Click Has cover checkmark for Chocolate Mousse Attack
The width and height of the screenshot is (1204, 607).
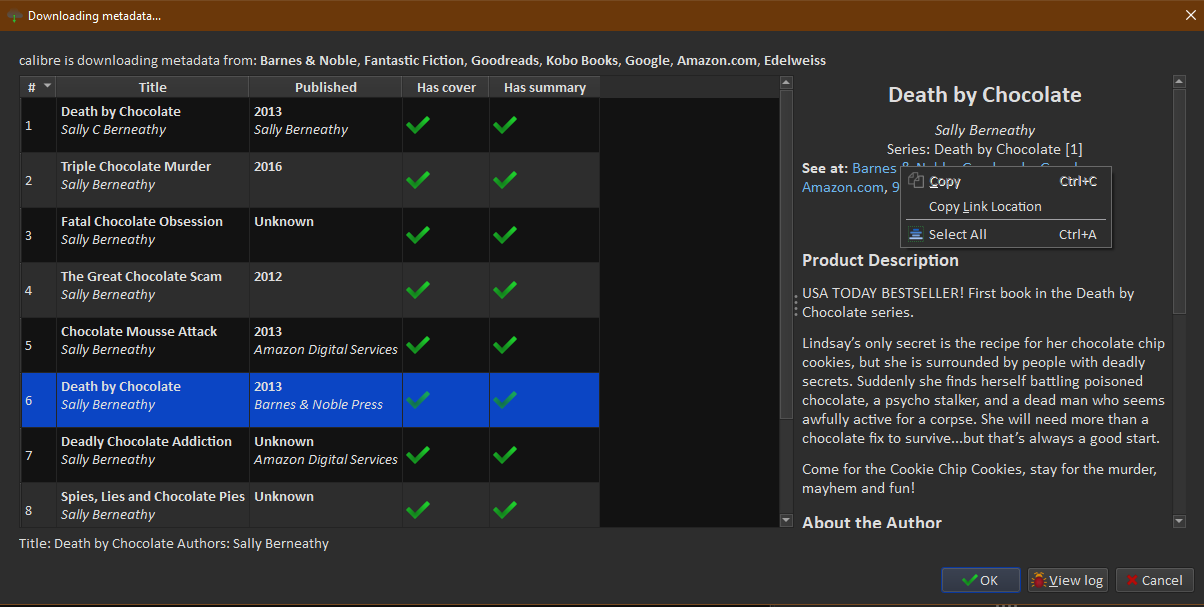click(x=418, y=345)
